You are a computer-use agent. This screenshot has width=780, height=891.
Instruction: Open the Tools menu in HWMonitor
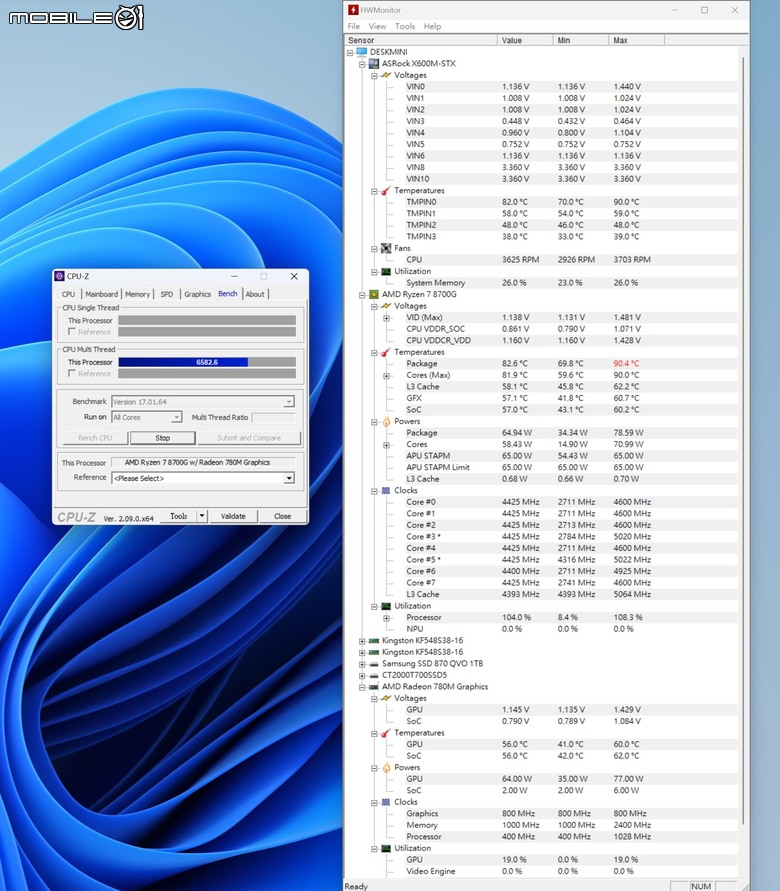tap(405, 26)
